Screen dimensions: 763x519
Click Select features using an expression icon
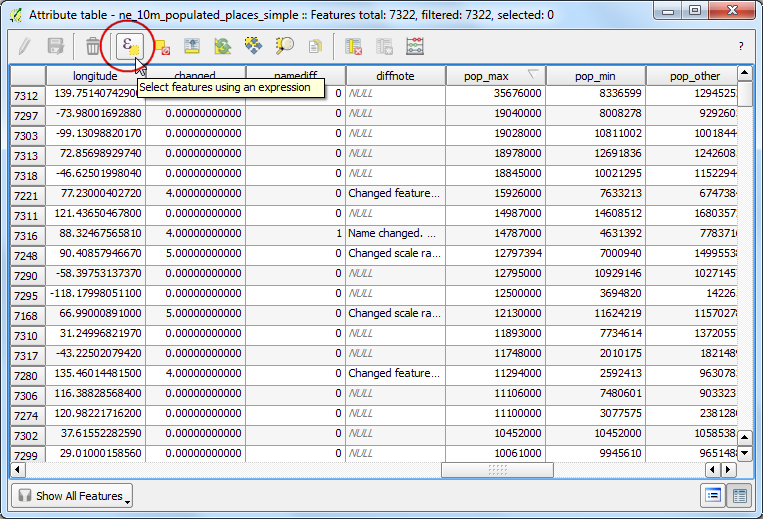pos(129,47)
